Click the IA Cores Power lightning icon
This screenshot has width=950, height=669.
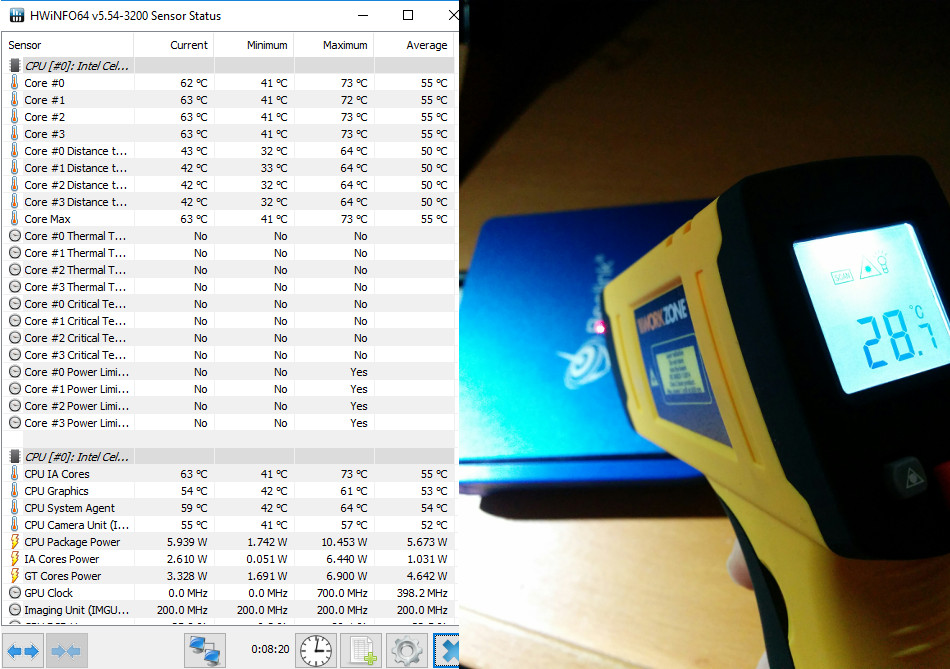(15, 559)
